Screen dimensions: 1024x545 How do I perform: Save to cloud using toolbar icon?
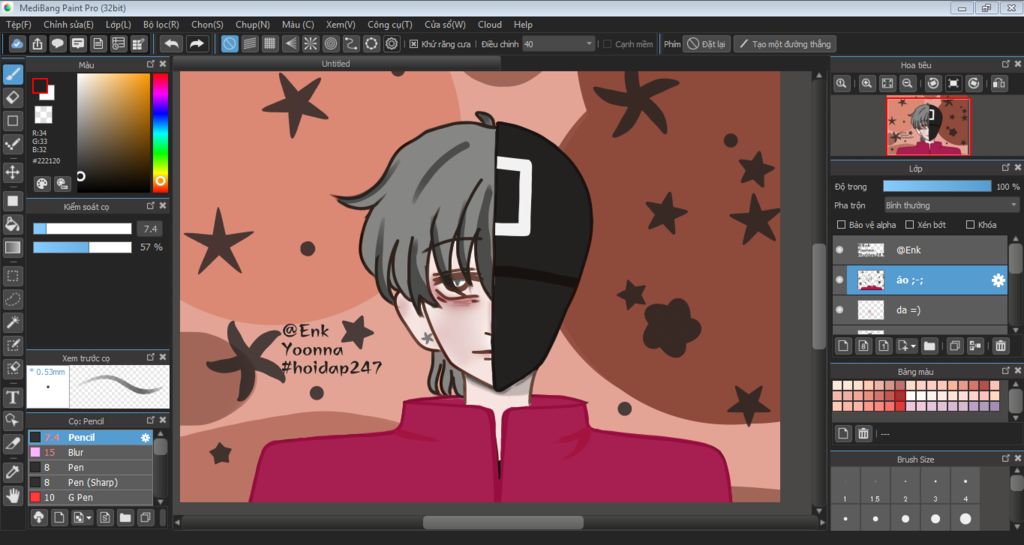point(16,44)
